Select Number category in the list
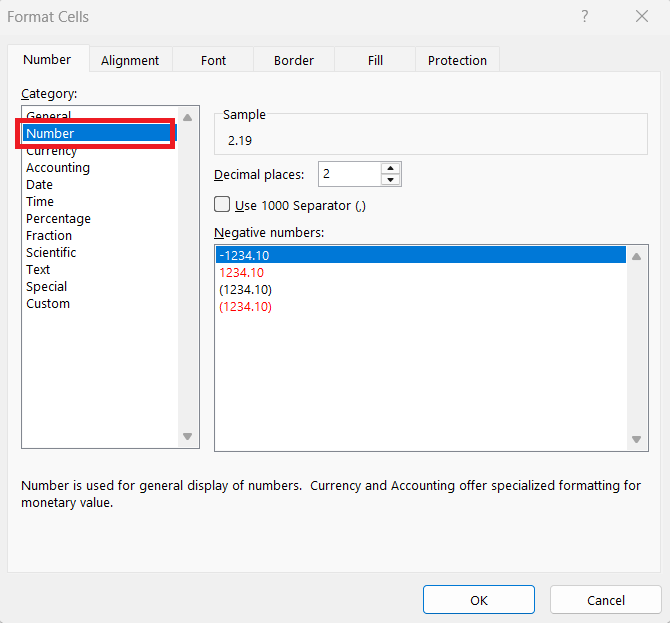This screenshot has width=670, height=623. (100, 133)
